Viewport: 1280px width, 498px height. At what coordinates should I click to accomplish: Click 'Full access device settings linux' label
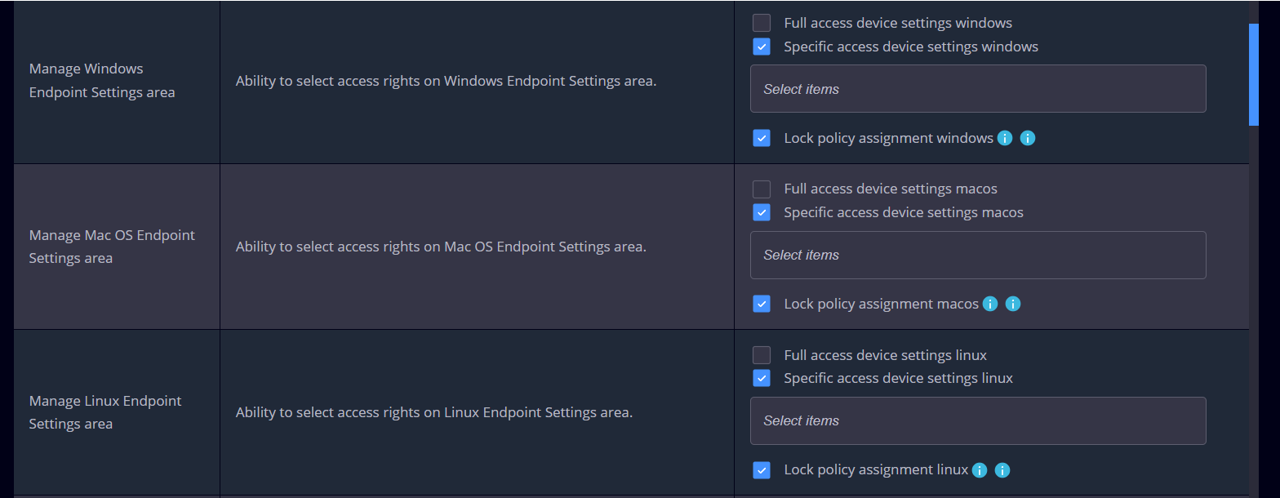click(x=885, y=355)
